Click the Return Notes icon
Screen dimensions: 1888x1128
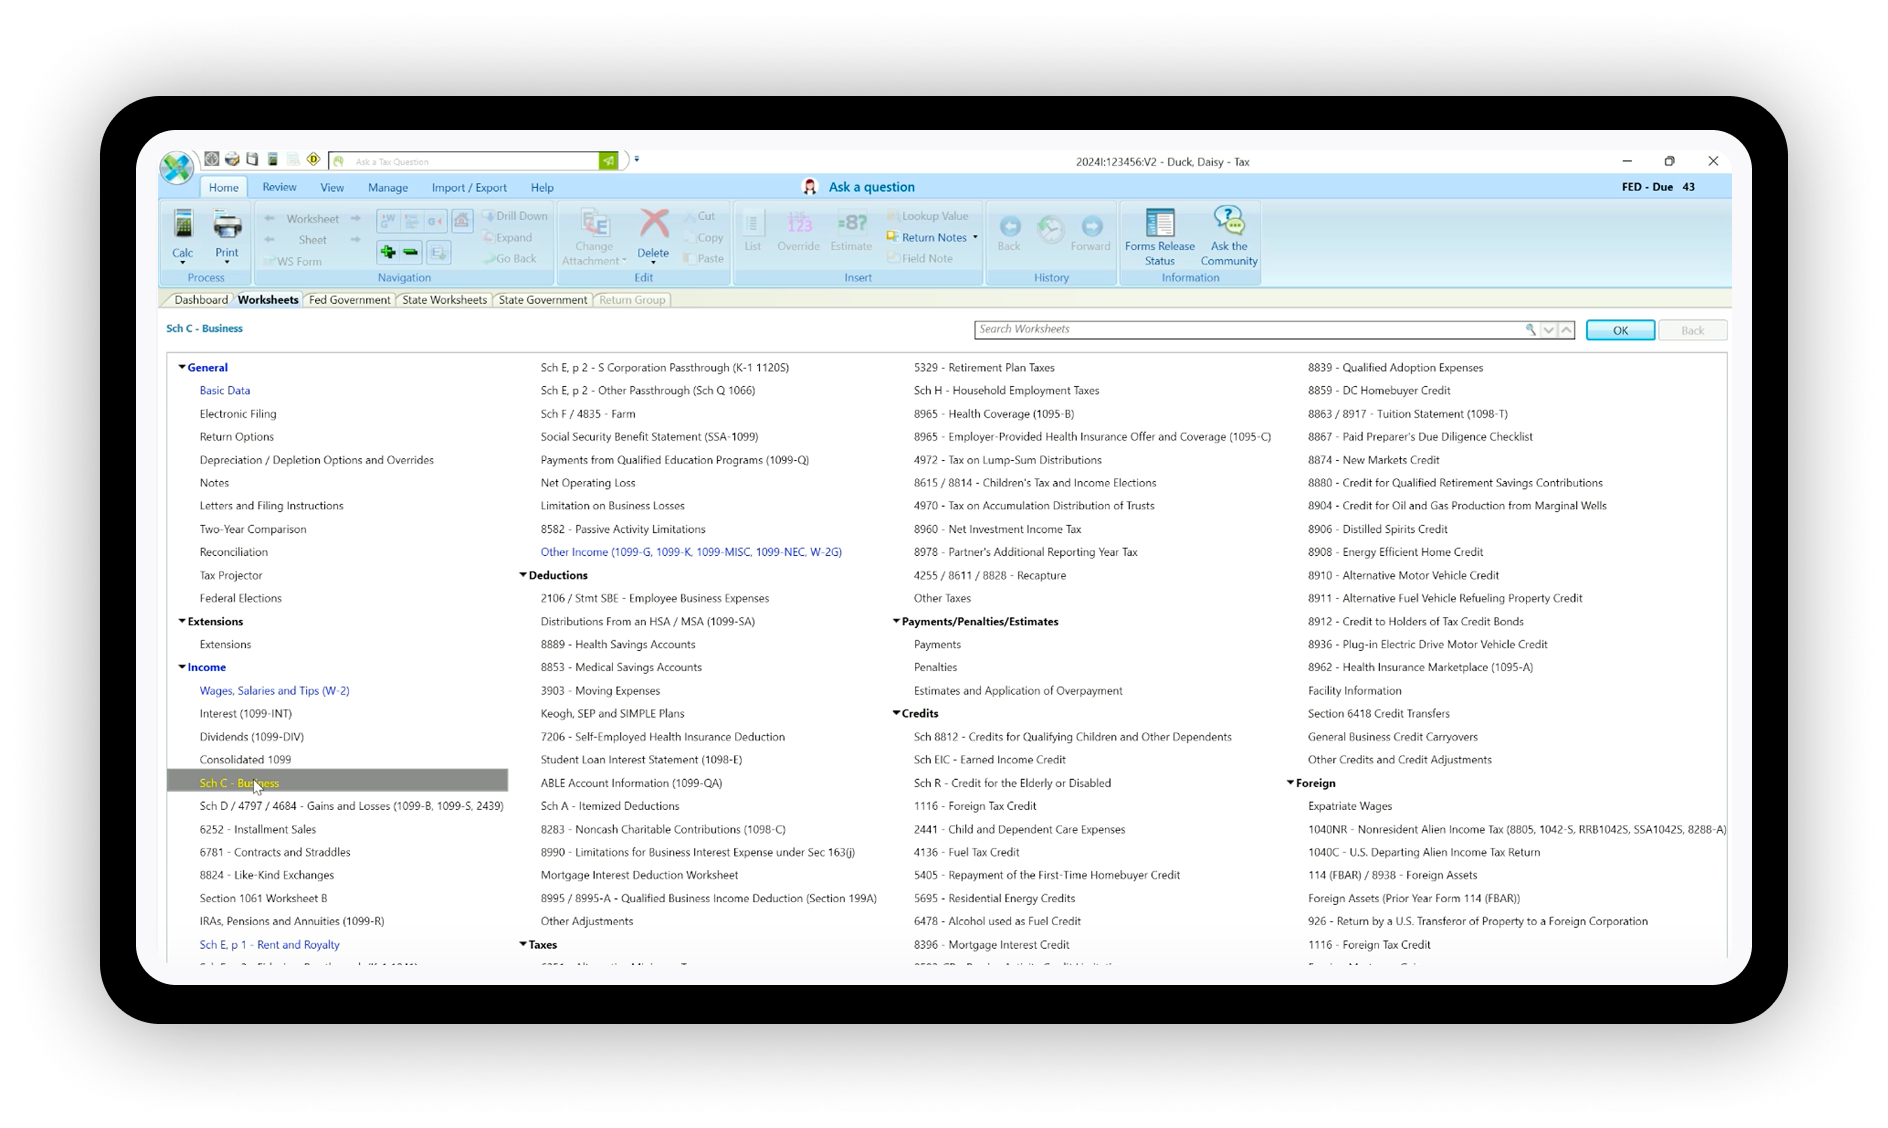coord(892,237)
